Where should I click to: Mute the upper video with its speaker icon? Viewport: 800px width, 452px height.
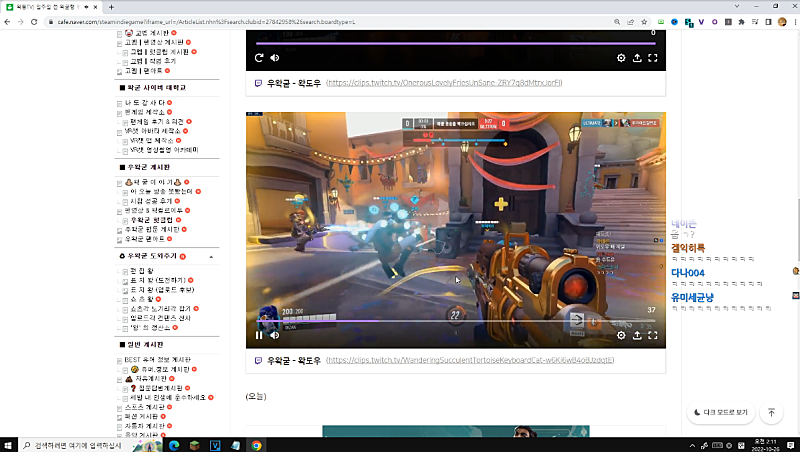pyautogui.click(x=274, y=58)
